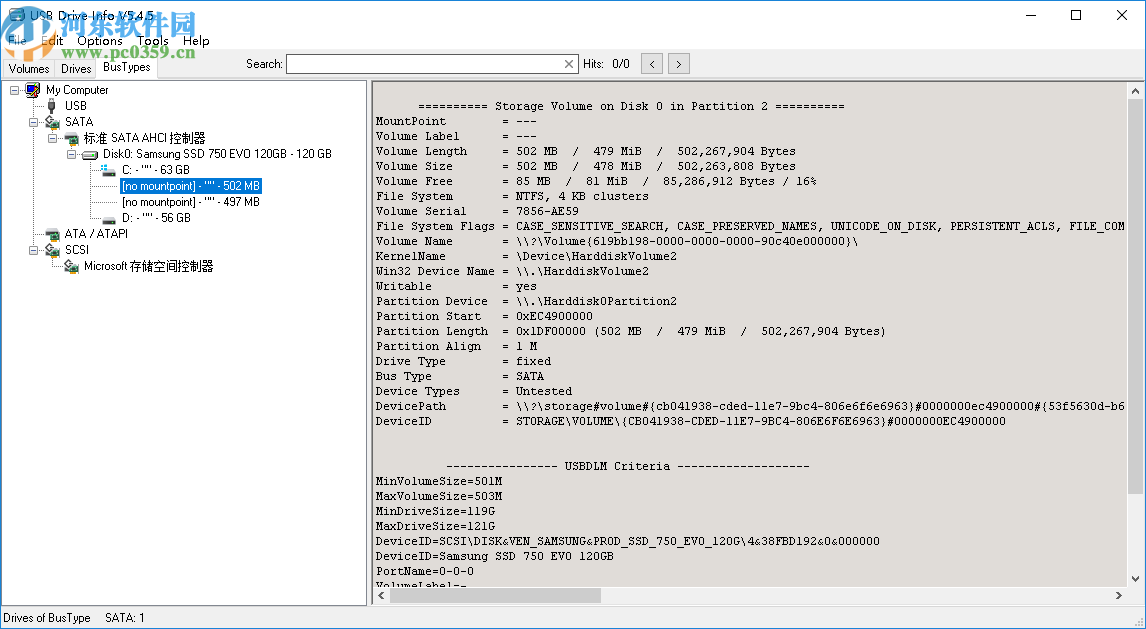Click the MinVolumeSize=501M criteria line

pos(439,481)
